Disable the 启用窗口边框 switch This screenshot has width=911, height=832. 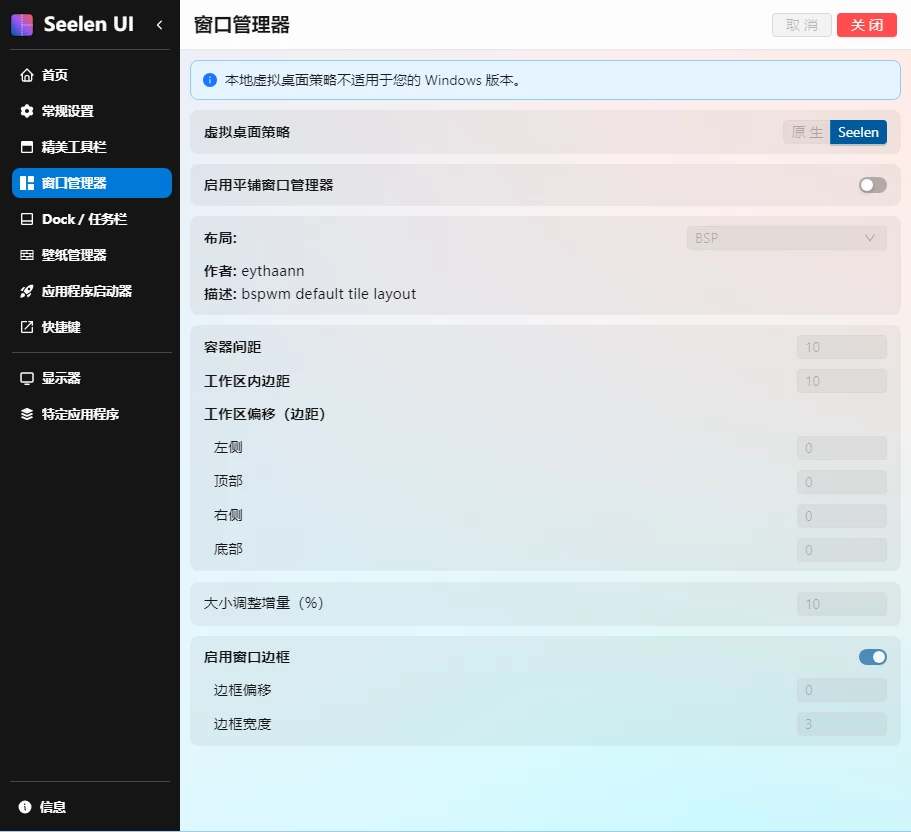(872, 657)
